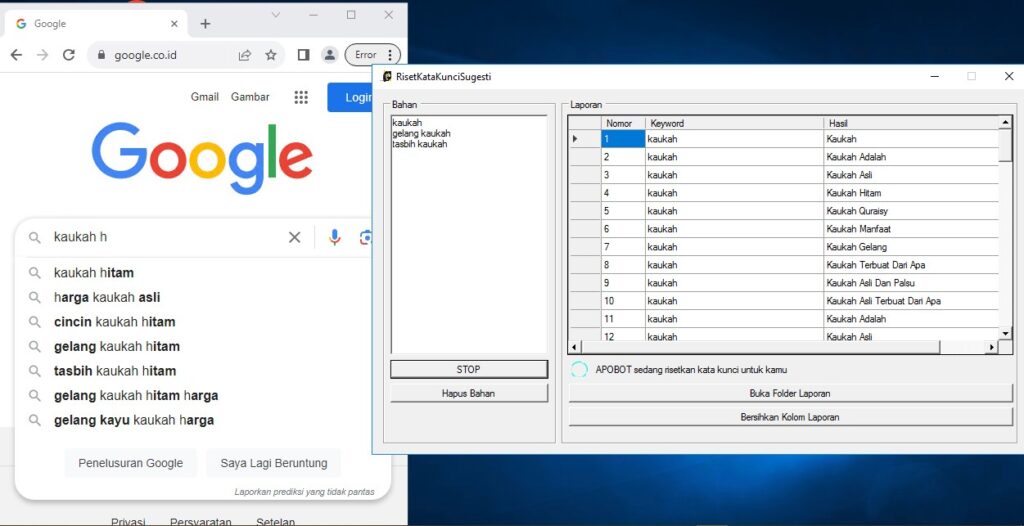Open the Google apps grid
The image size is (1024, 526).
click(x=301, y=97)
